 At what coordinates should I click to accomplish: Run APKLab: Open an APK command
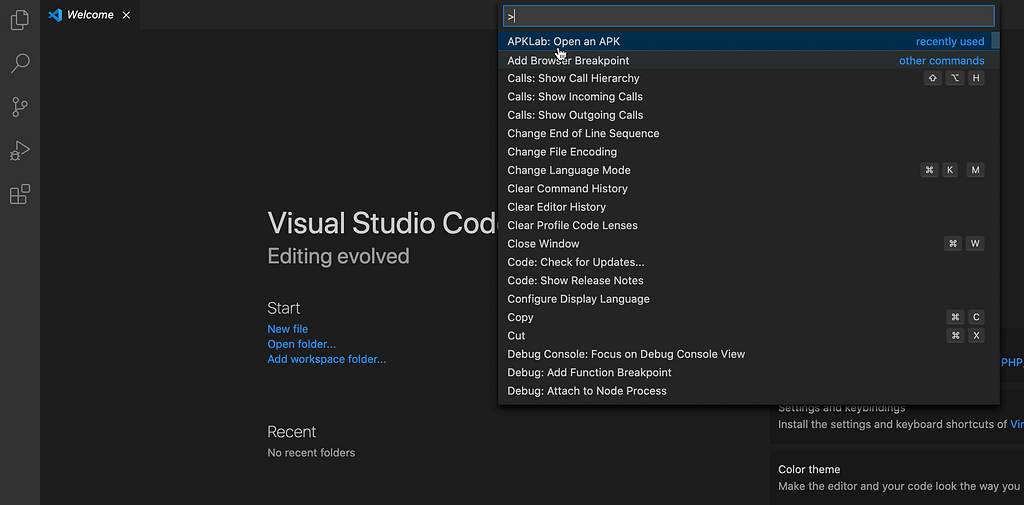(564, 42)
